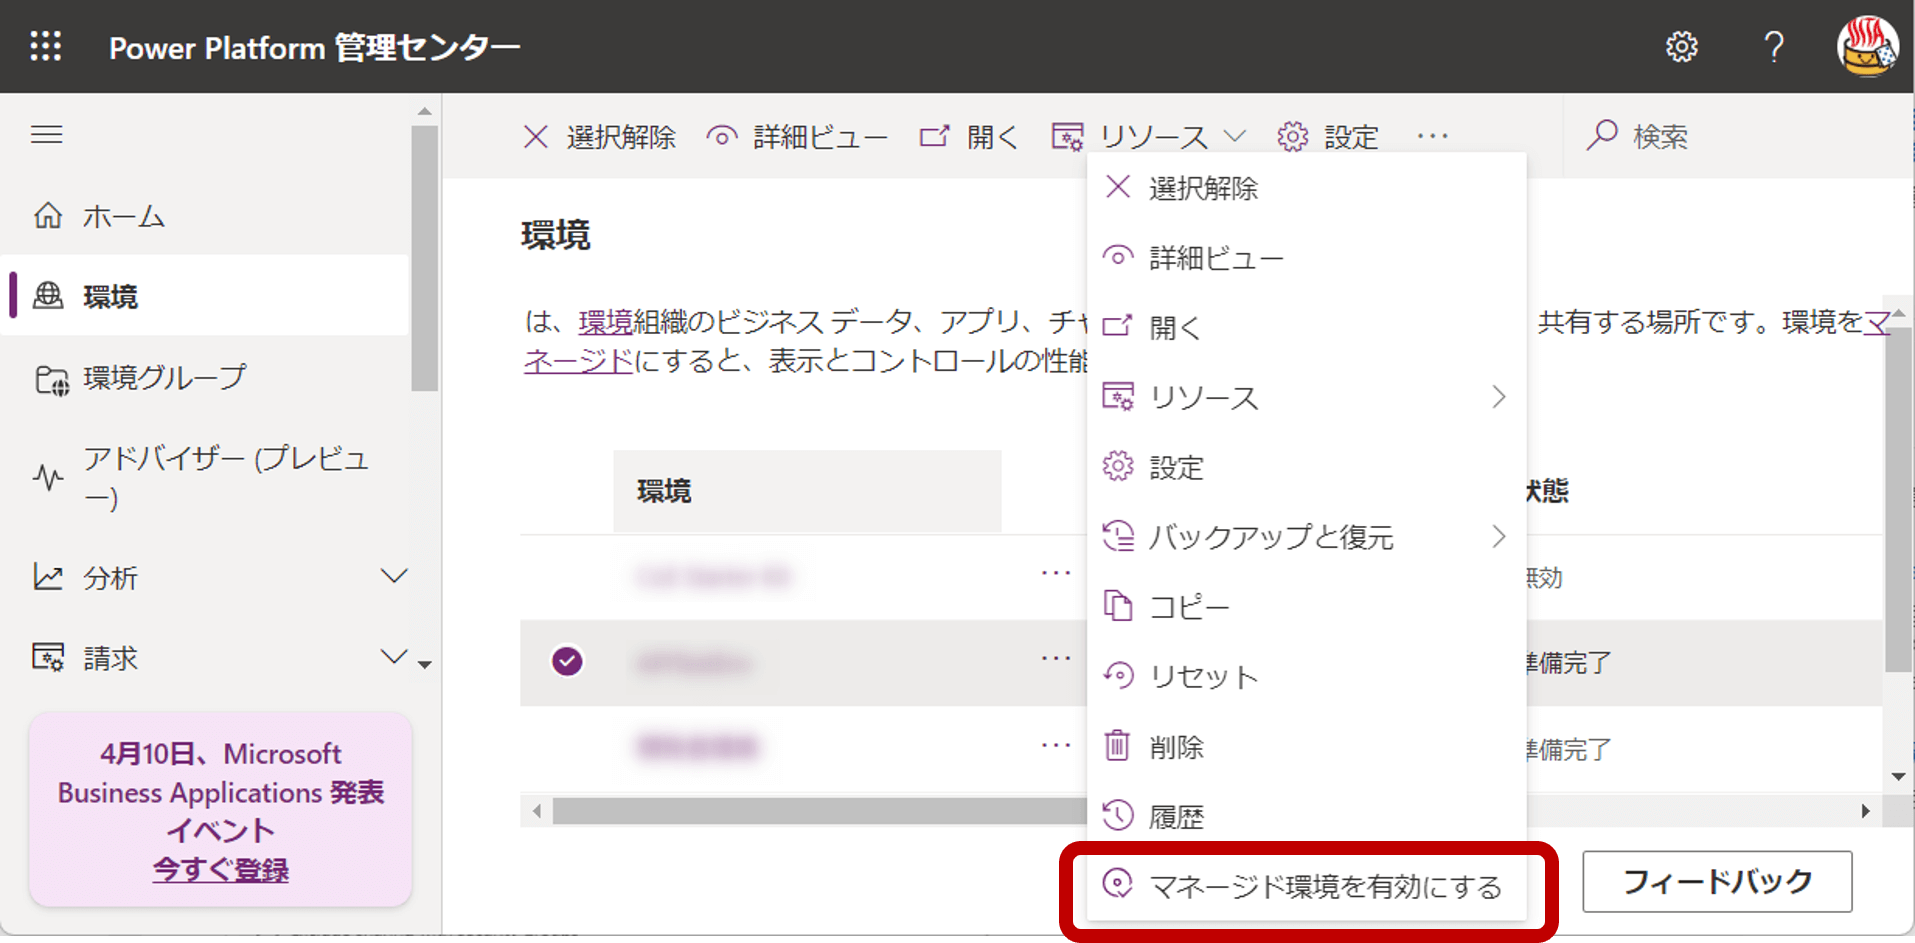Click the table scroll-left arrow
Image resolution: width=1915 pixels, height=943 pixels.
pyautogui.click(x=537, y=811)
